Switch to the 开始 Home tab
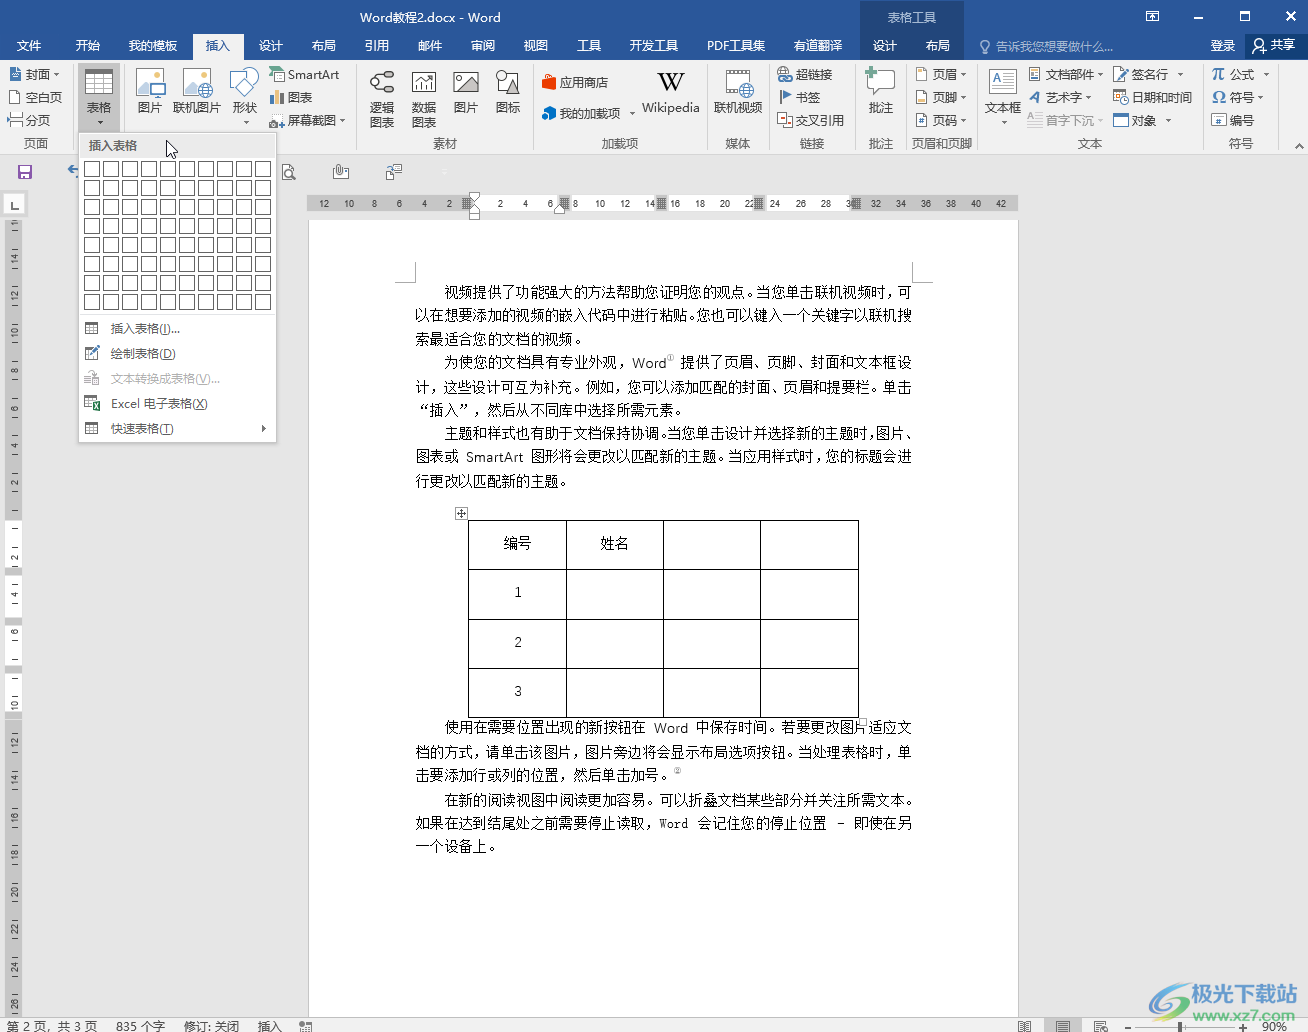1308x1032 pixels. tap(88, 46)
